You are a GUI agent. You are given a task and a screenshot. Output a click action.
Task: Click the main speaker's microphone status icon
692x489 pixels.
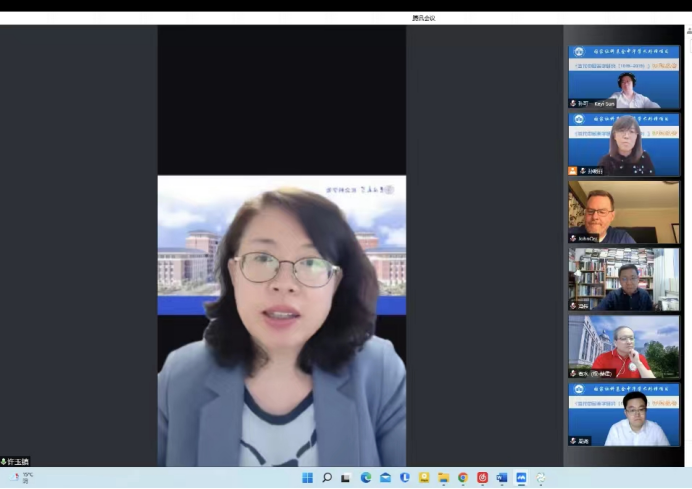tap(4, 462)
